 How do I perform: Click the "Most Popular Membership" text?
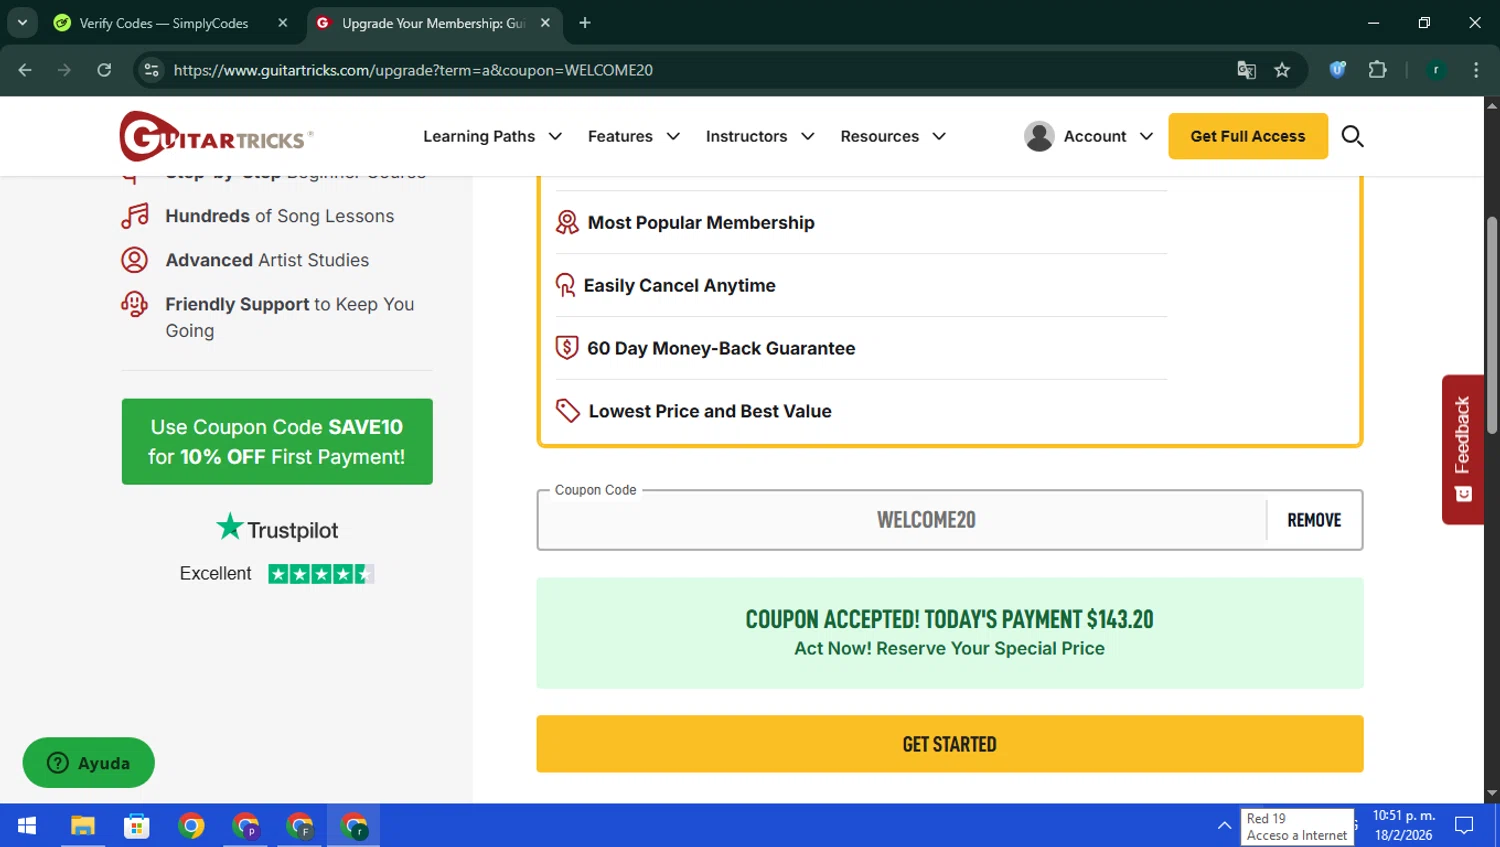(701, 223)
